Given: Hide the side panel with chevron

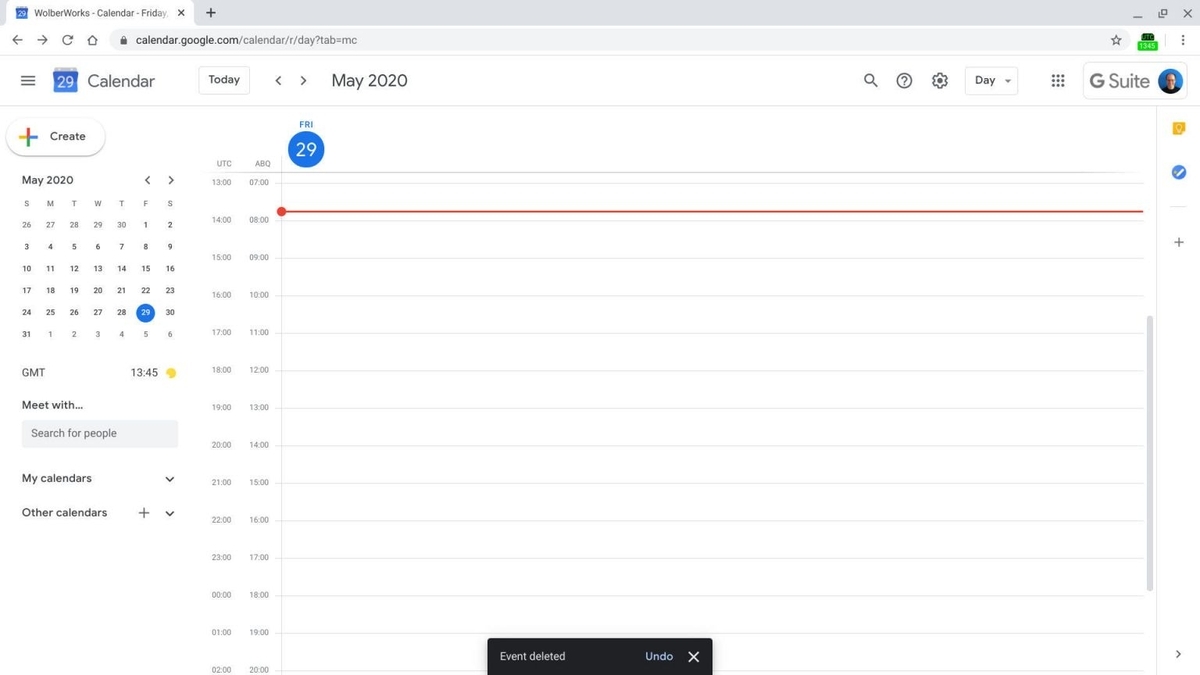Looking at the screenshot, I should pos(1178,654).
